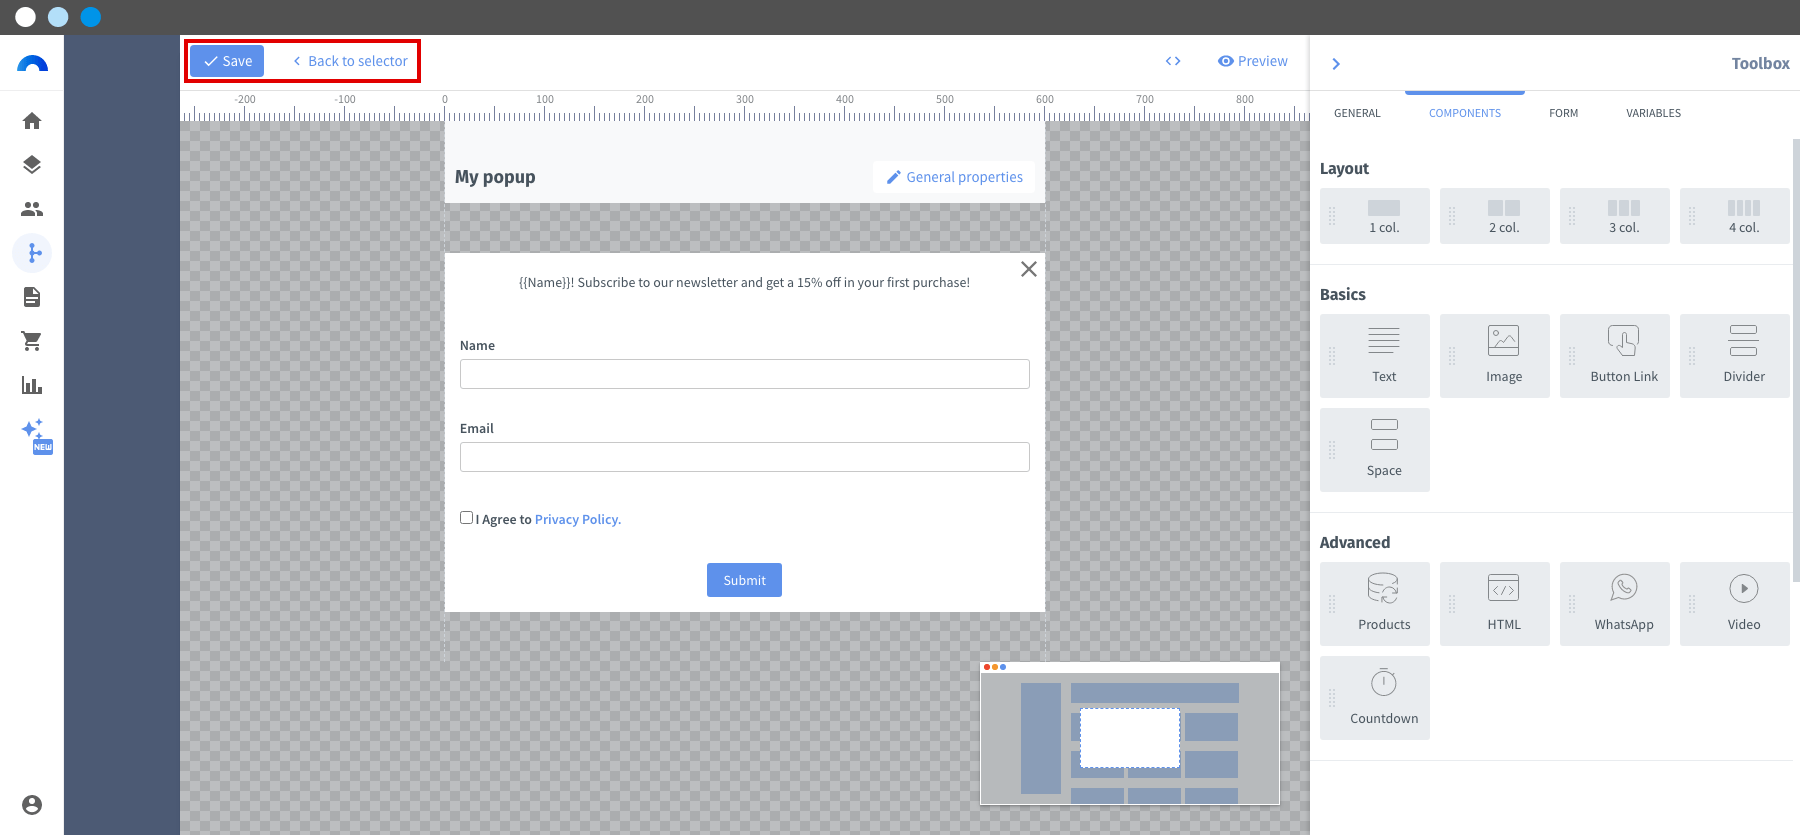The image size is (1800, 835).
Task: Pick the WhatsApp component
Action: click(x=1615, y=604)
